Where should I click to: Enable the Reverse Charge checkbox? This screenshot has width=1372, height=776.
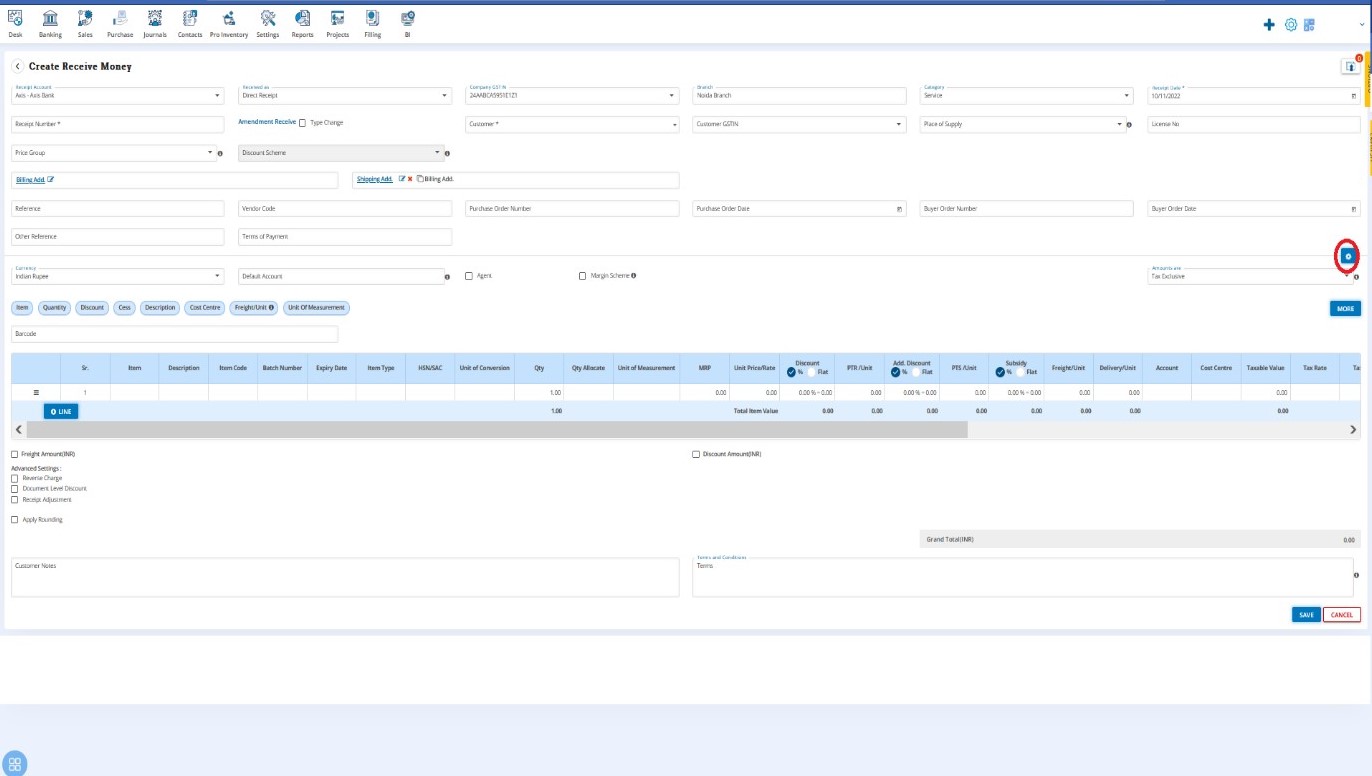14,478
